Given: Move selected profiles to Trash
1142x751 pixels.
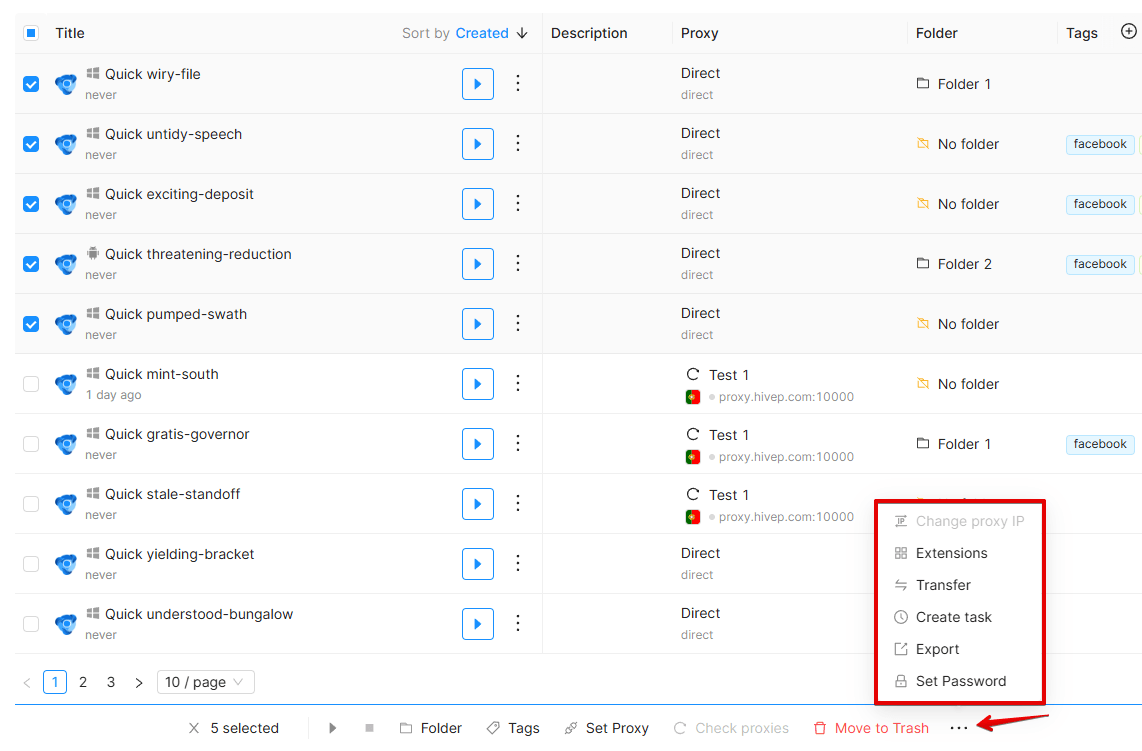Looking at the screenshot, I should coord(871,728).
